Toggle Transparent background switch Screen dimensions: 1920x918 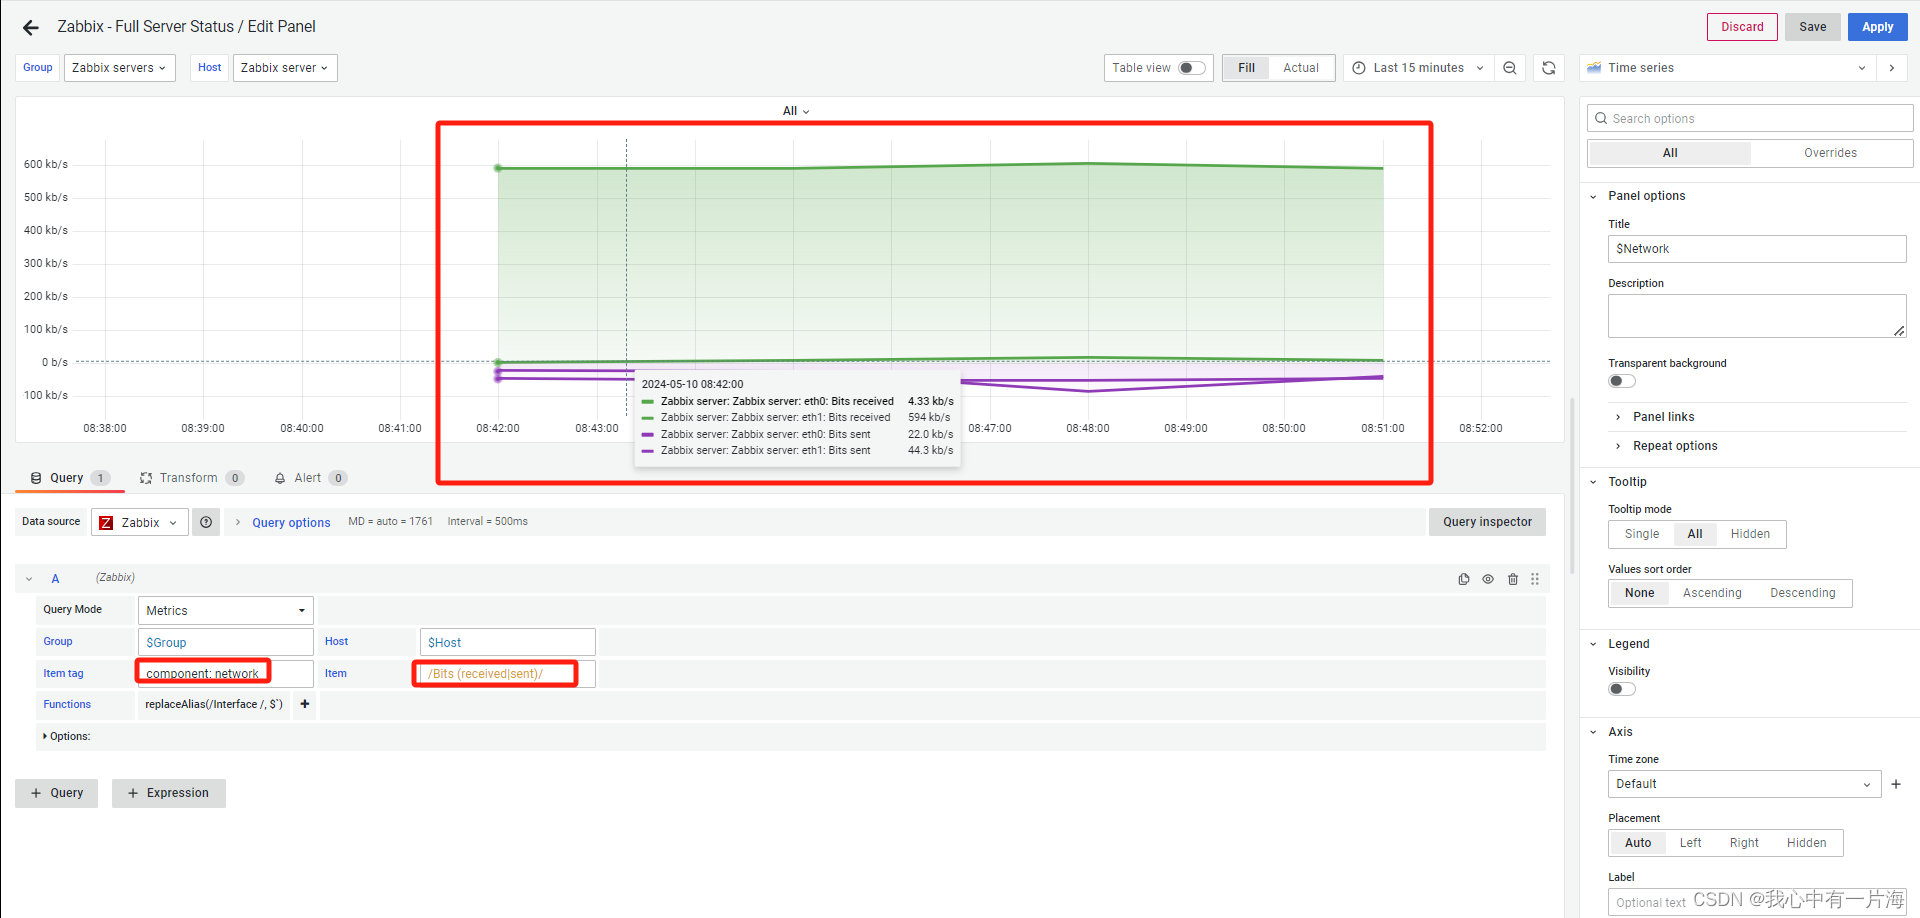[1622, 381]
